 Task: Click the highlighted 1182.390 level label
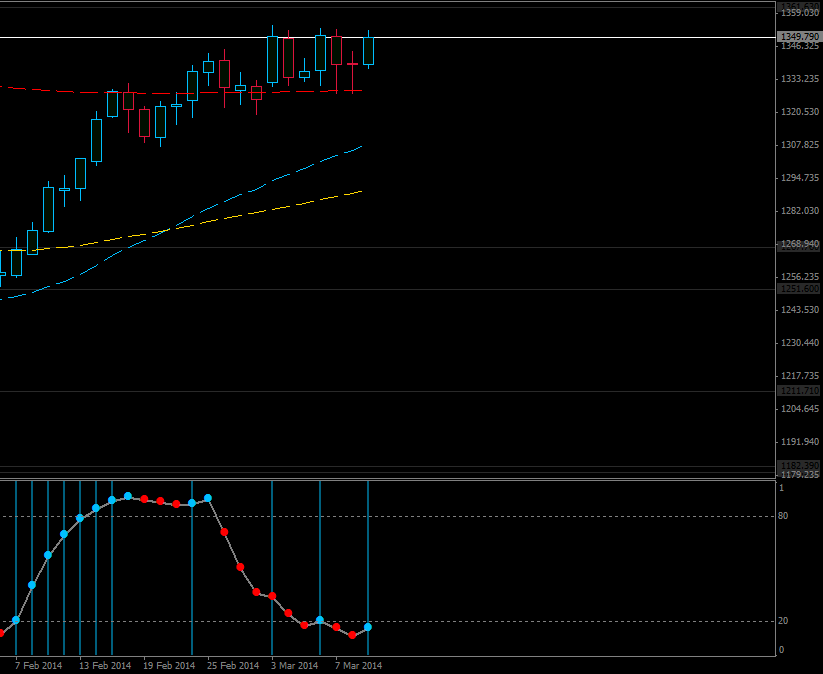click(x=799, y=466)
